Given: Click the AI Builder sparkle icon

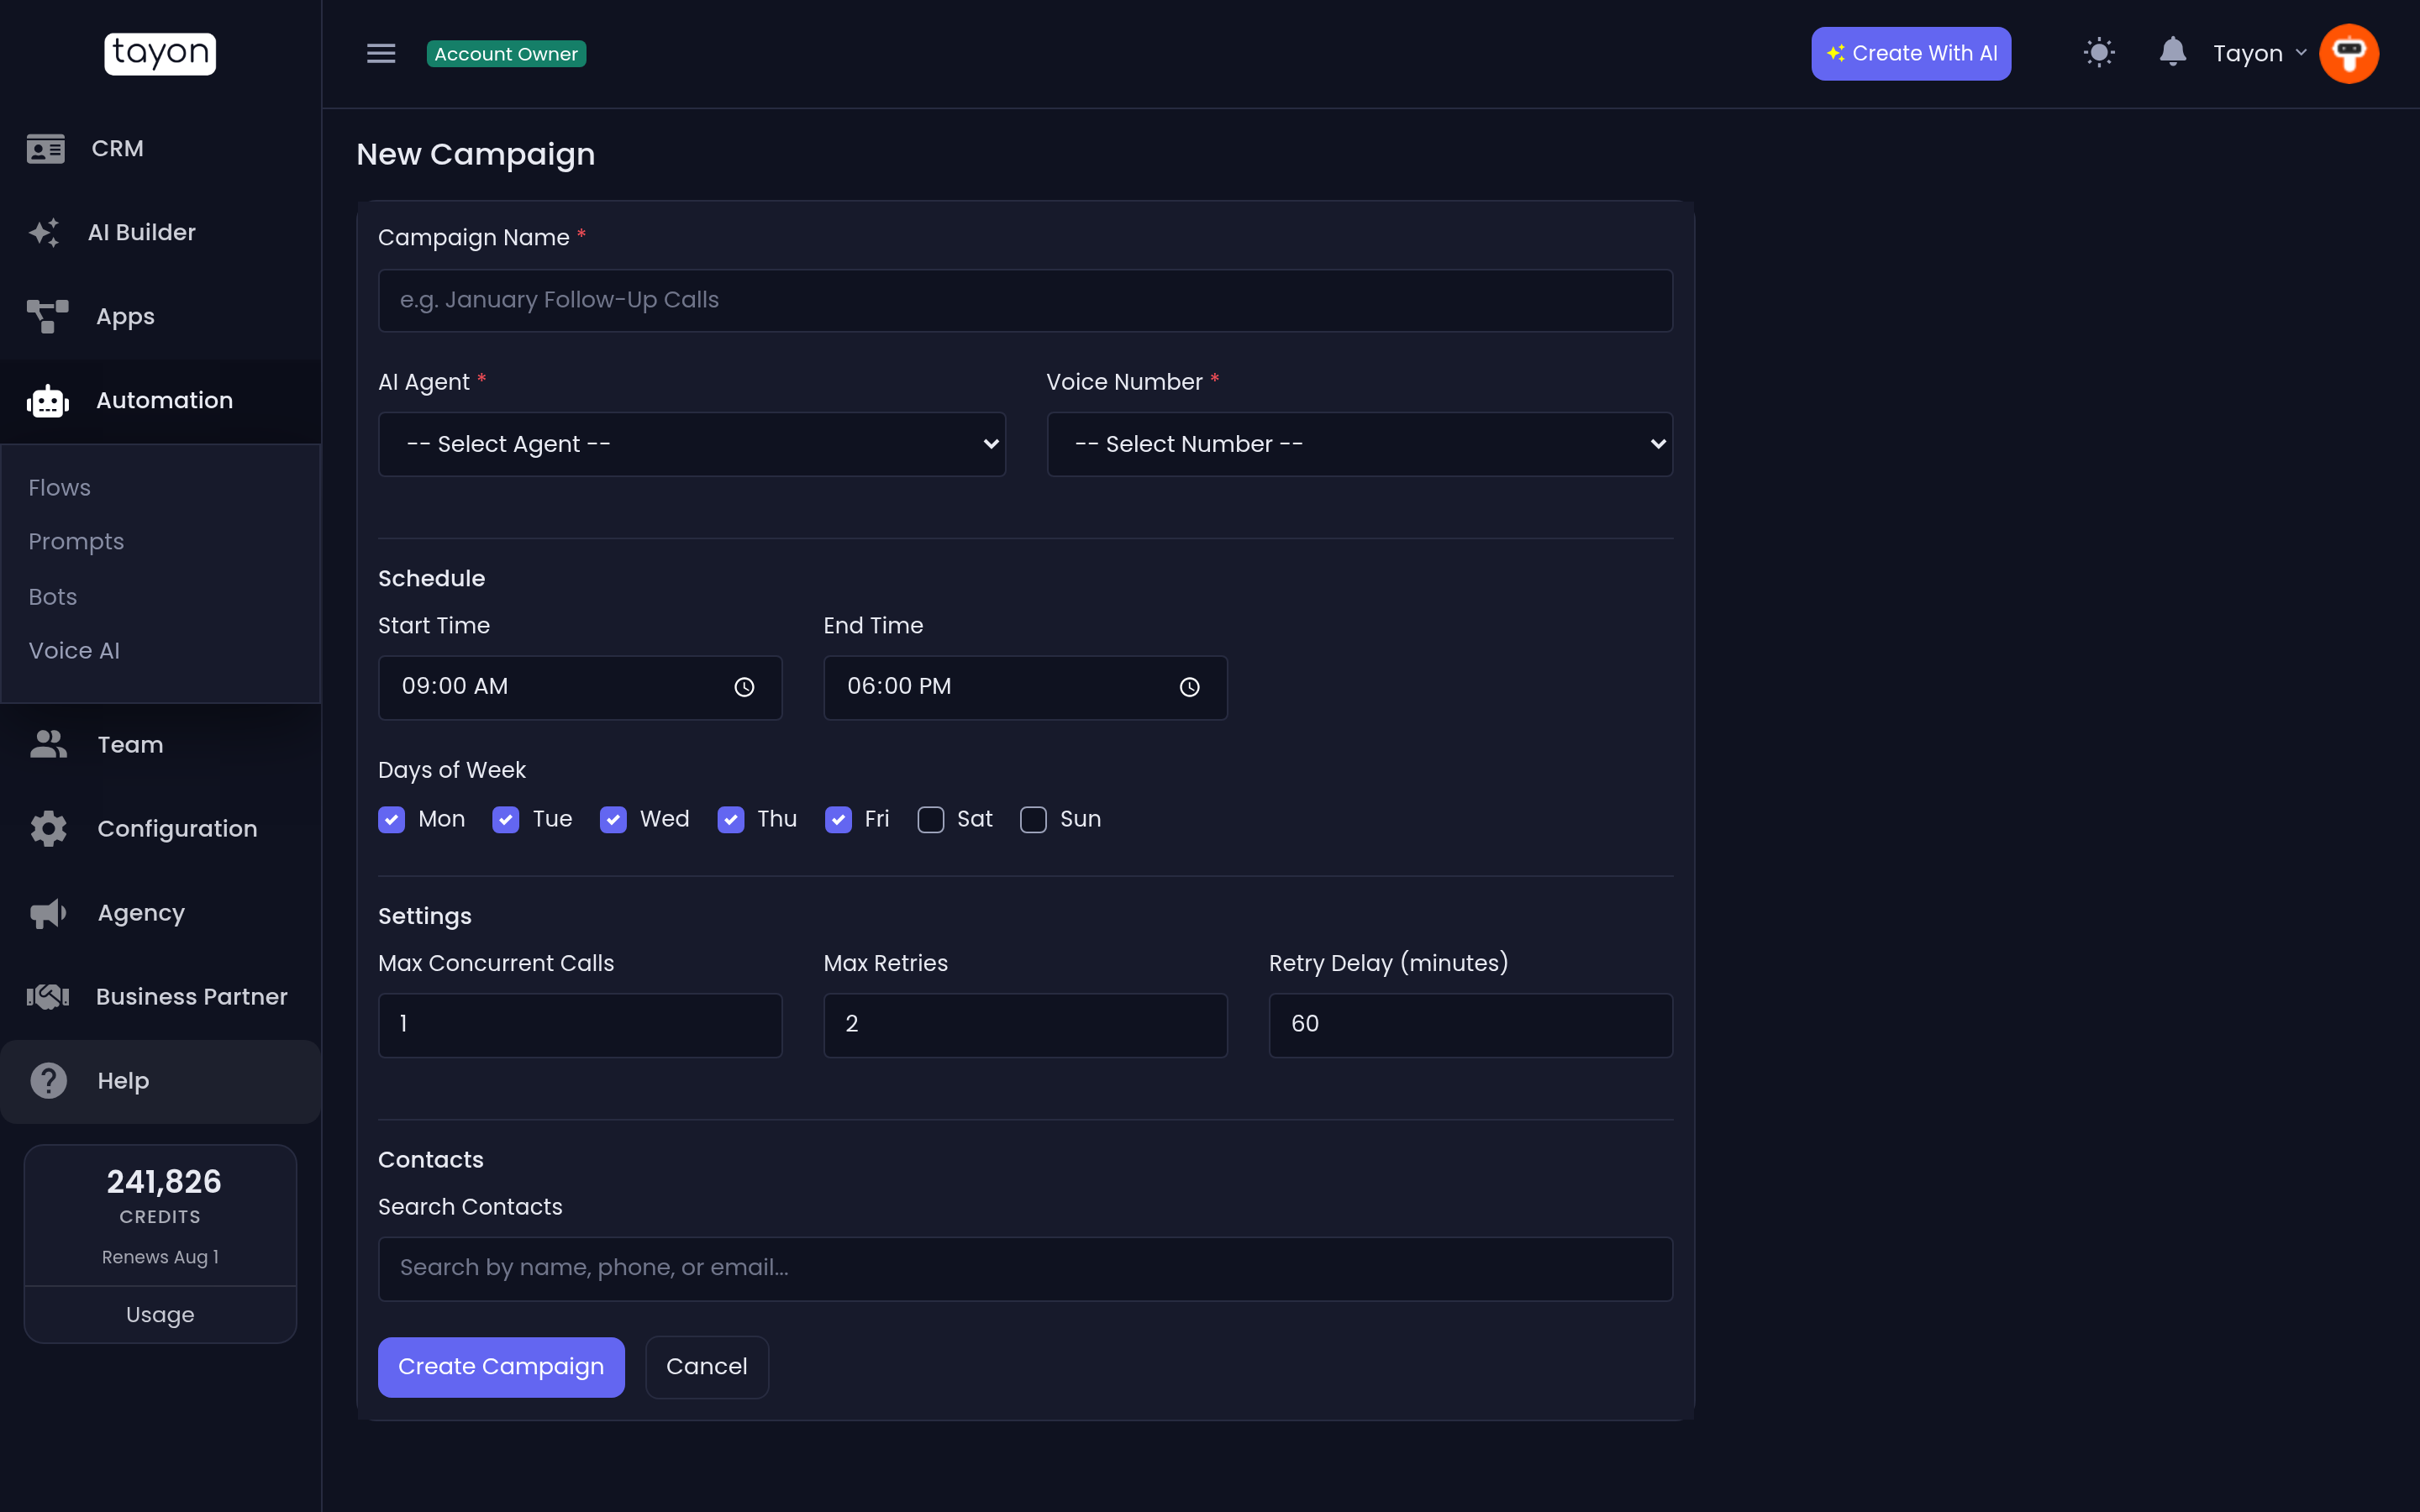Looking at the screenshot, I should (x=45, y=232).
